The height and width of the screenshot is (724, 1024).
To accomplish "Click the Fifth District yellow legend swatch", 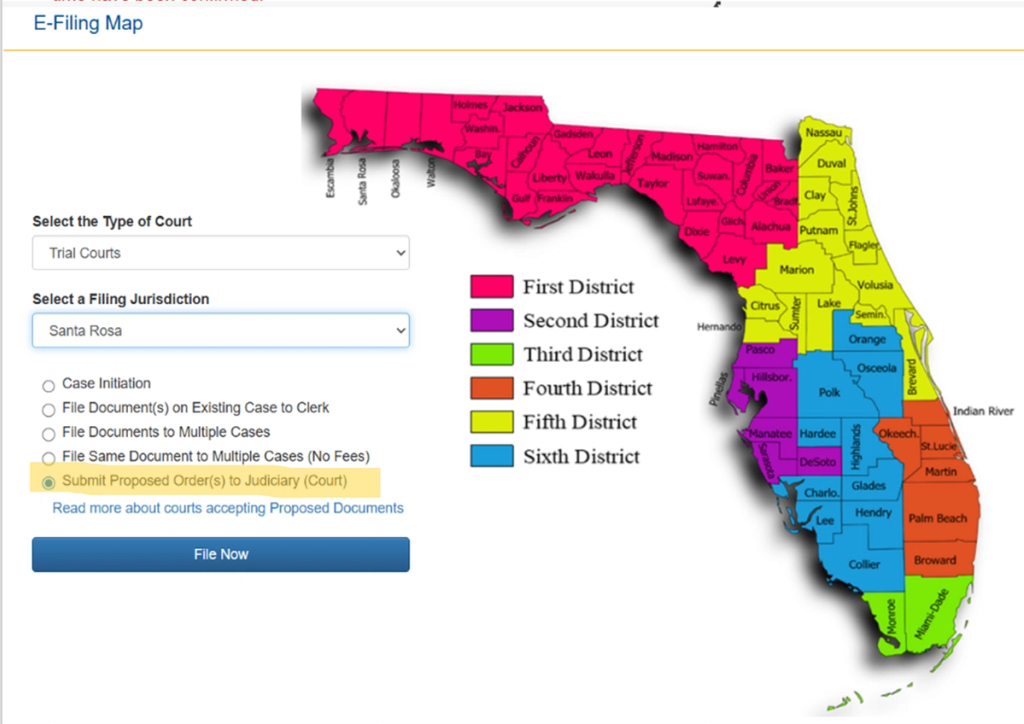I will [492, 422].
